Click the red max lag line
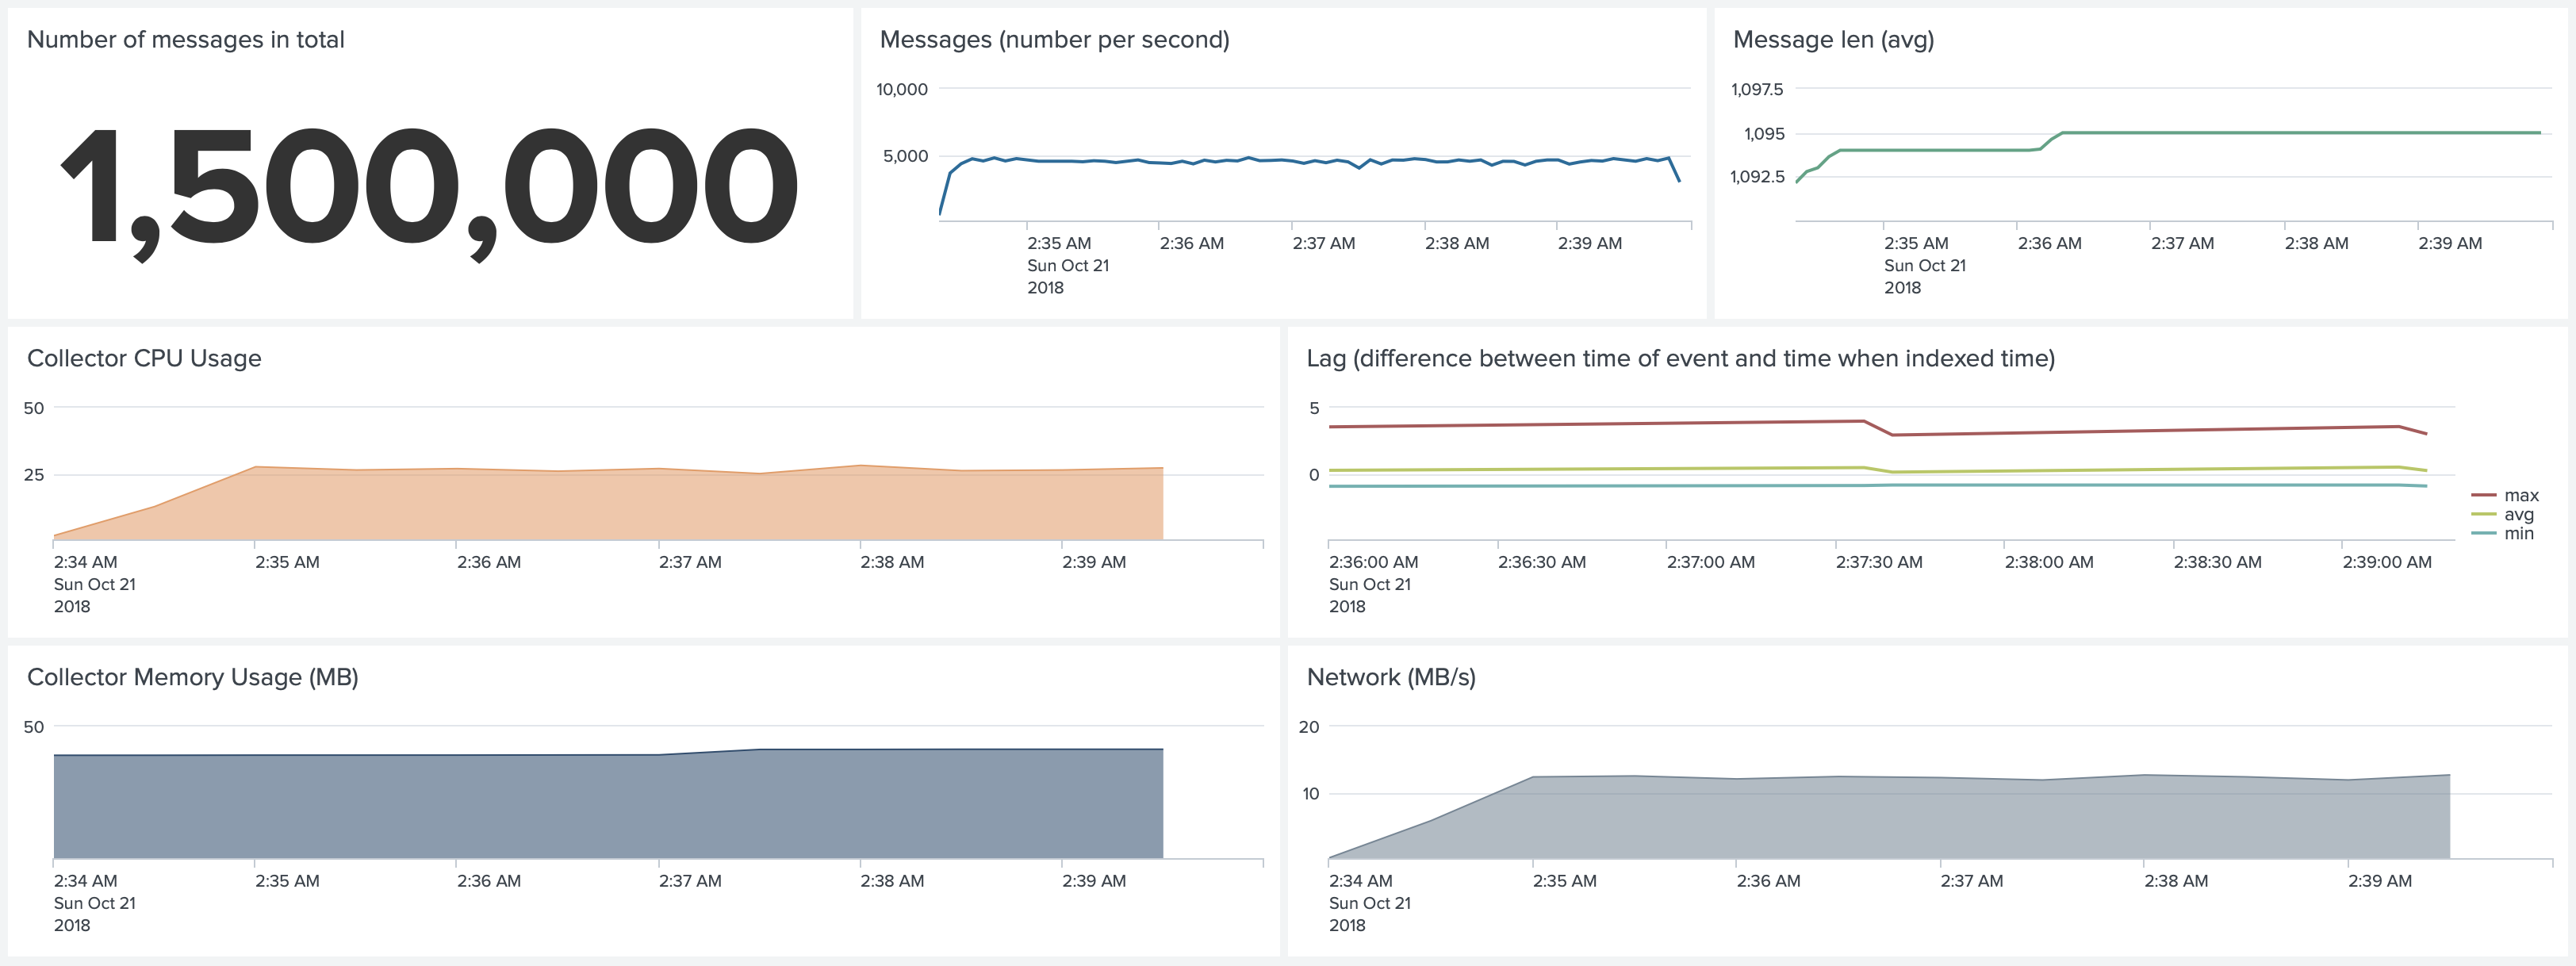 (1600, 424)
